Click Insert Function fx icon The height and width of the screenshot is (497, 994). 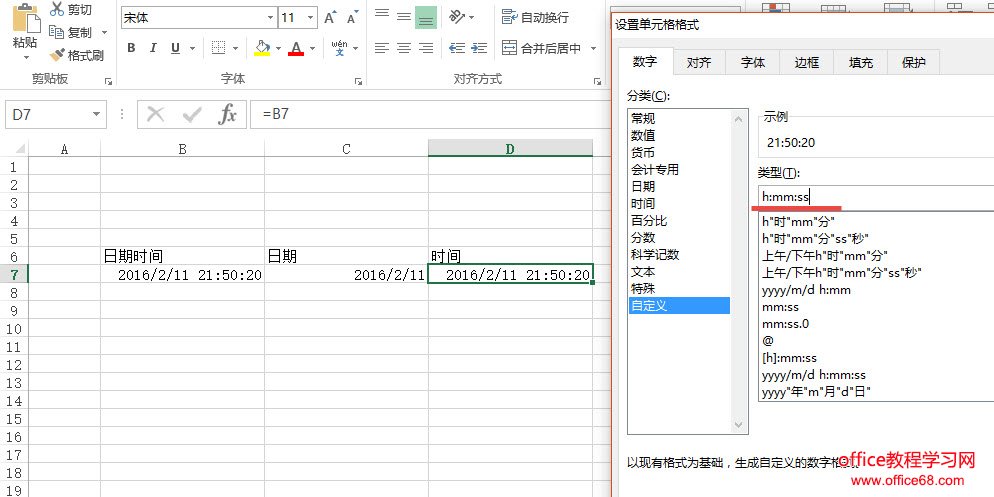pyautogui.click(x=228, y=115)
